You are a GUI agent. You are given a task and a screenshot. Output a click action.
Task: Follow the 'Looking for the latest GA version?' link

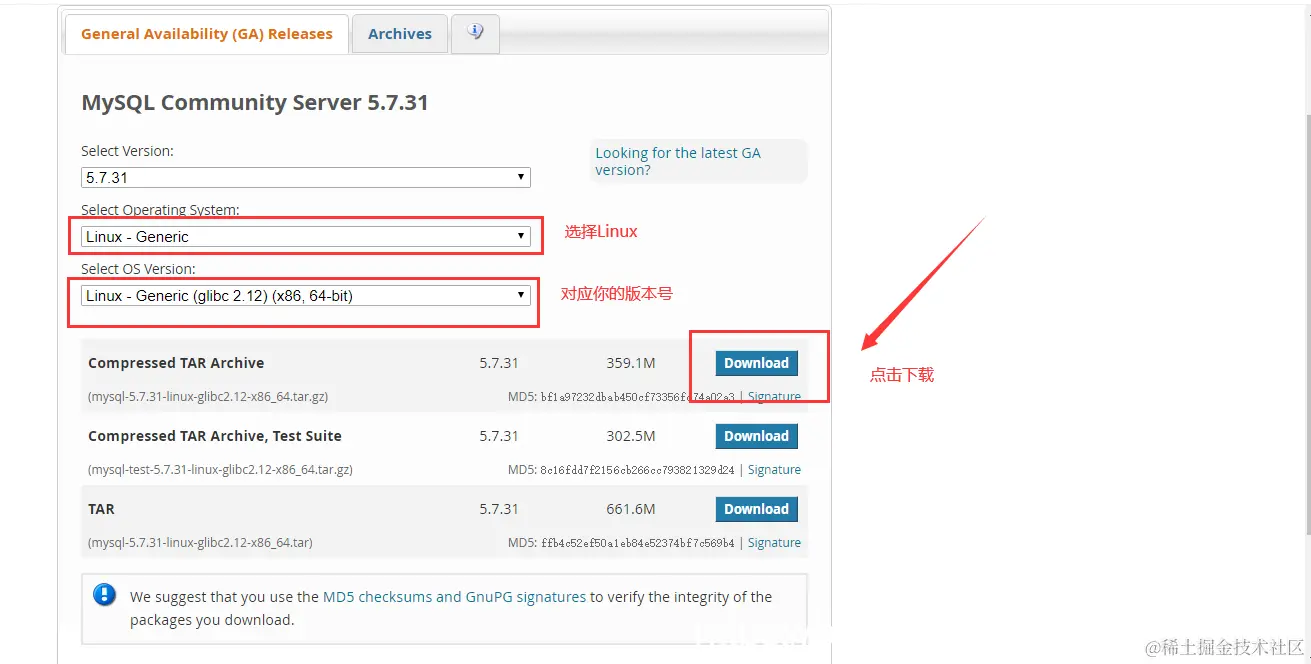[678, 161]
